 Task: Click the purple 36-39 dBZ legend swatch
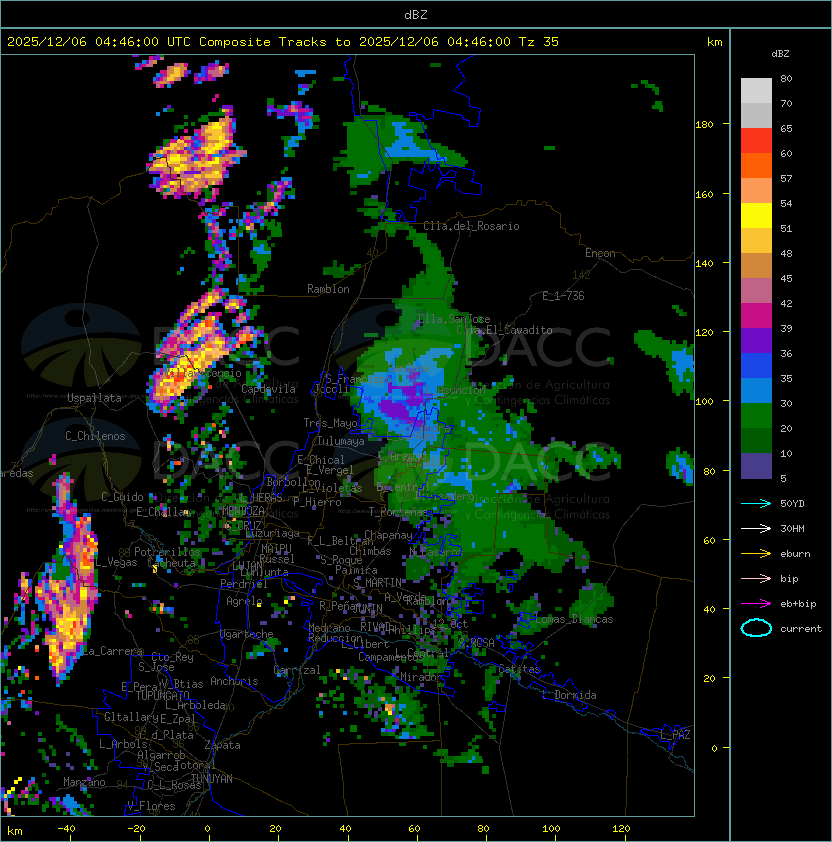pyautogui.click(x=757, y=340)
